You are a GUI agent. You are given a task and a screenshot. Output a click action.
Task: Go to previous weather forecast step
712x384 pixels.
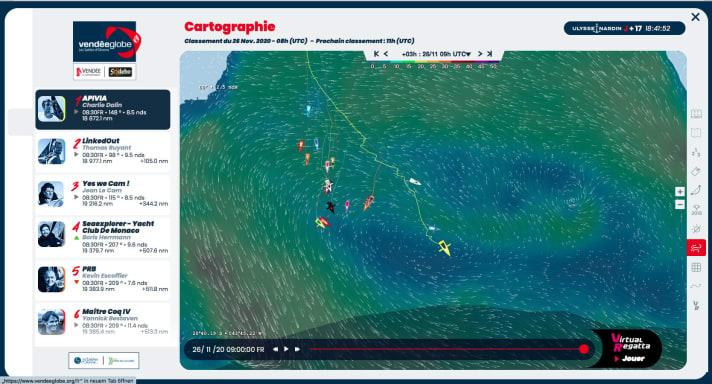[386, 54]
